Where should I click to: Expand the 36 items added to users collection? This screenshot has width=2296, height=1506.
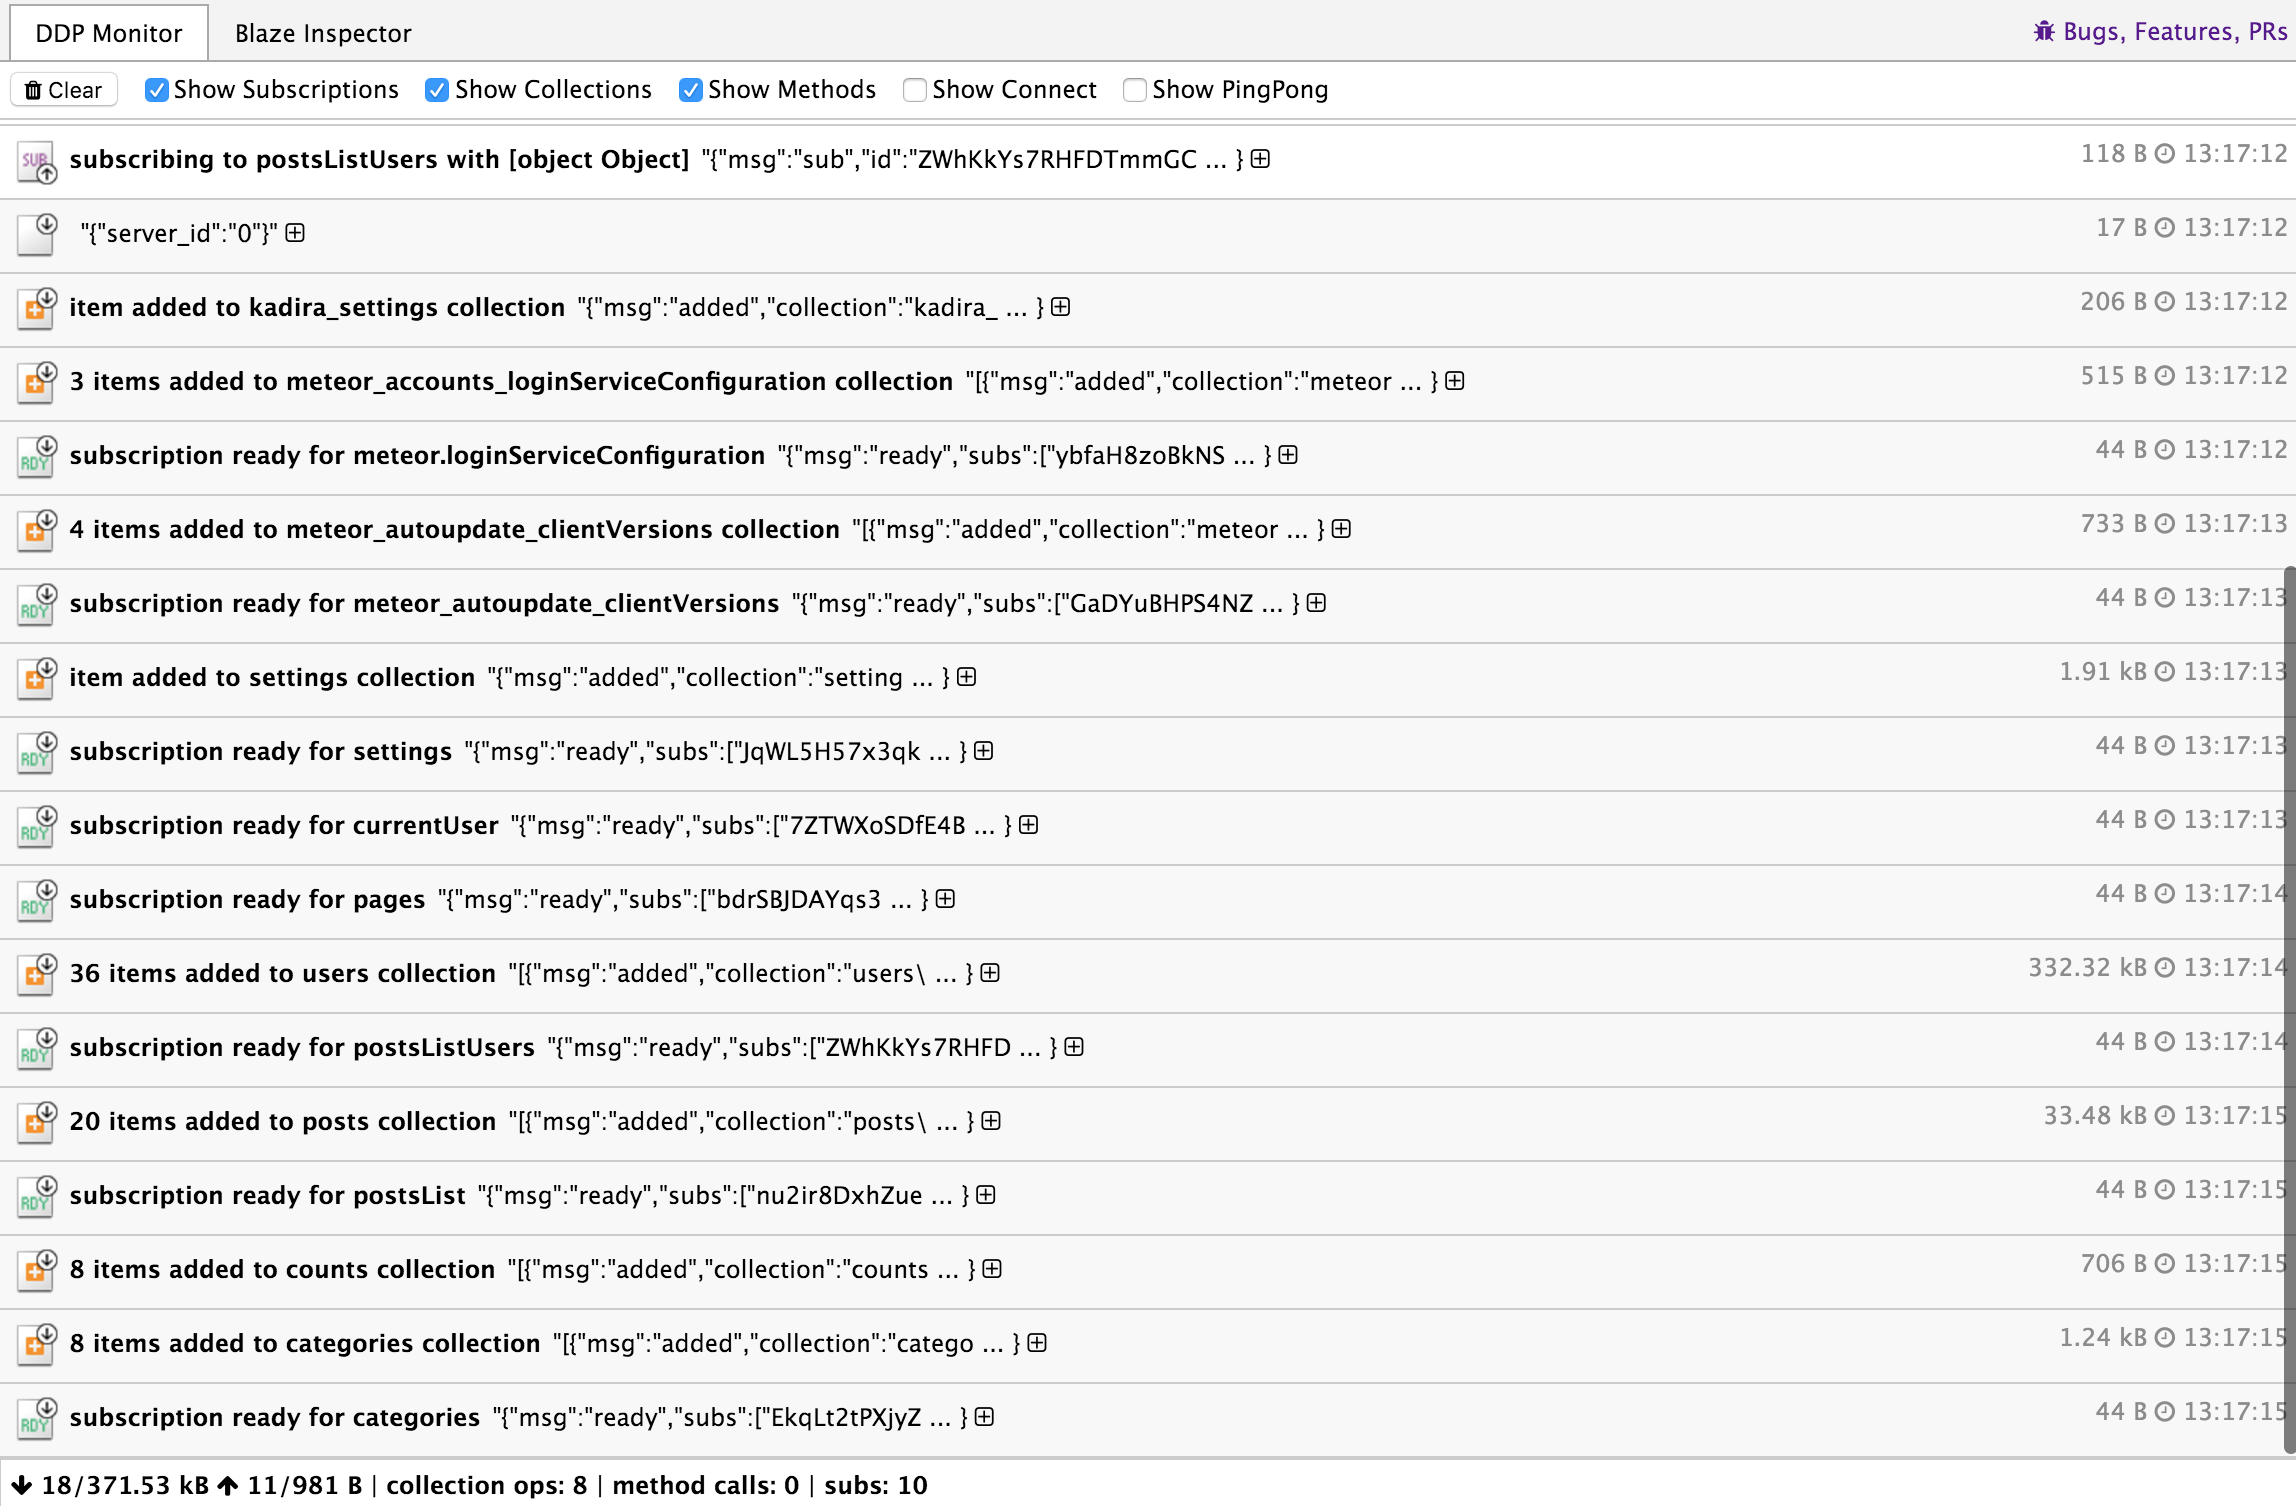tap(993, 973)
